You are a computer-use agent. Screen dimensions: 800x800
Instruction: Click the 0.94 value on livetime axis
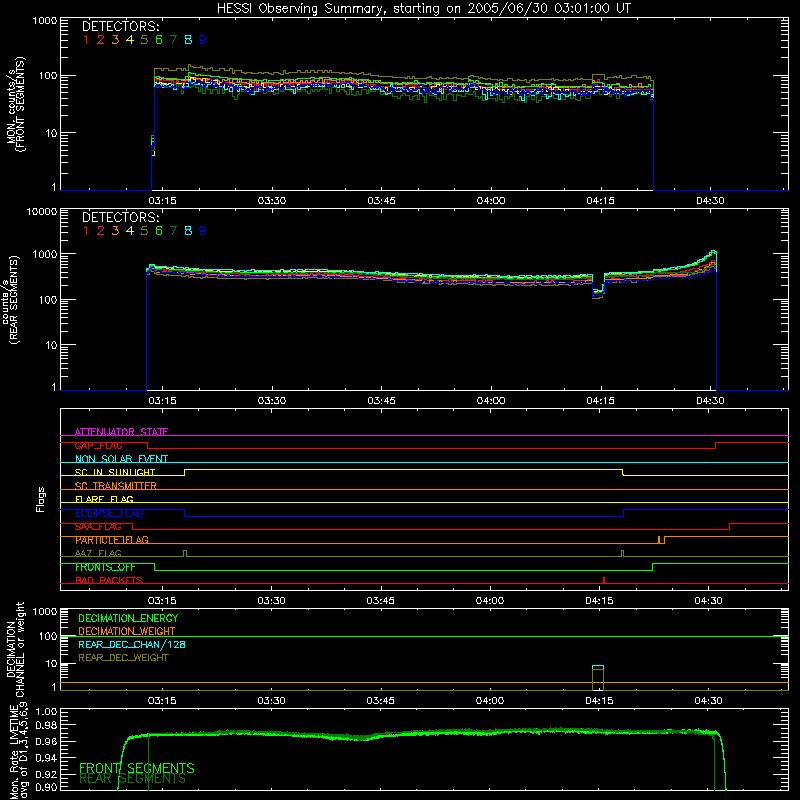click(x=46, y=757)
